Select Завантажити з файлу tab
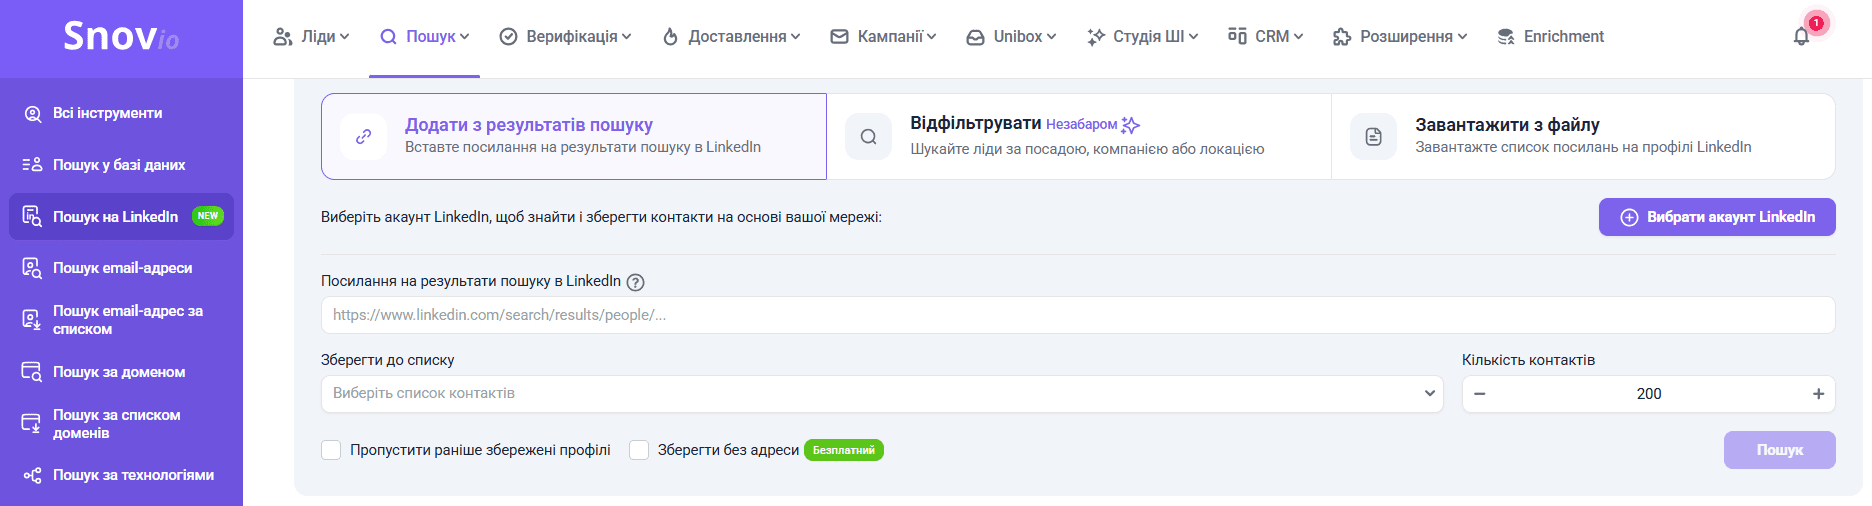The height and width of the screenshot is (506, 1872). point(1583,137)
